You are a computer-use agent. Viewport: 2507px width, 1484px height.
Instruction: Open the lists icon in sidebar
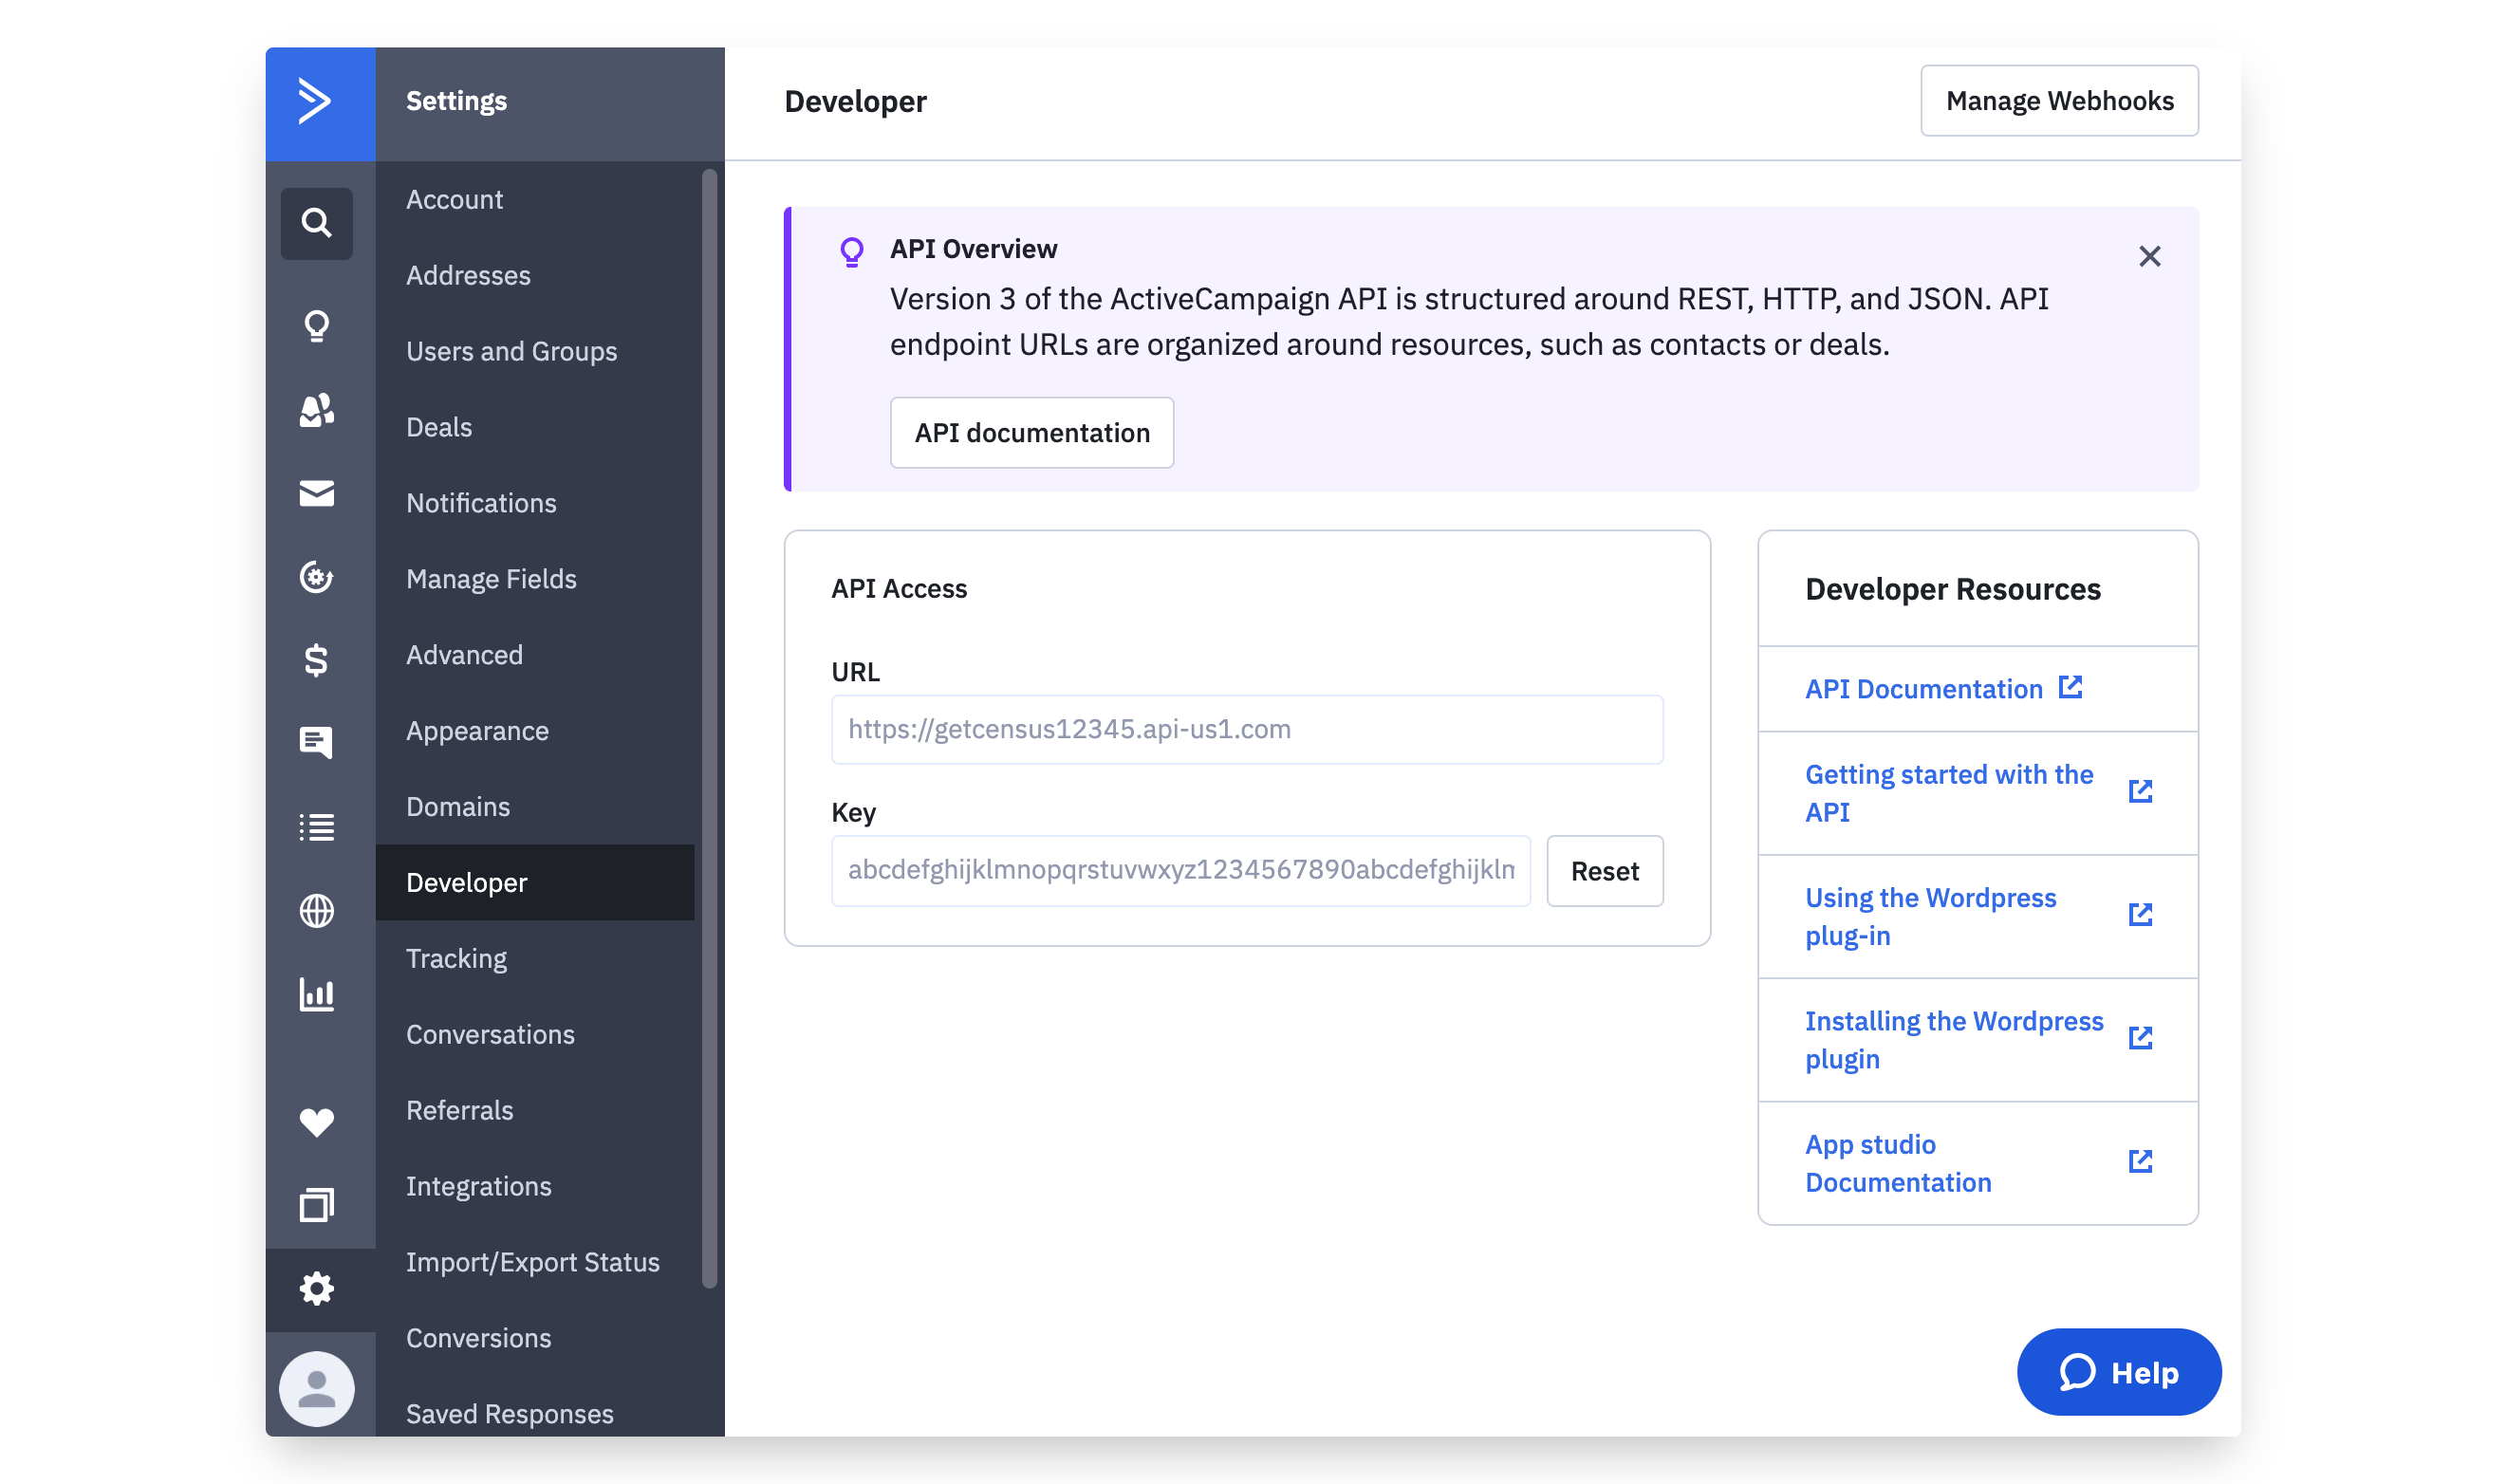[316, 827]
